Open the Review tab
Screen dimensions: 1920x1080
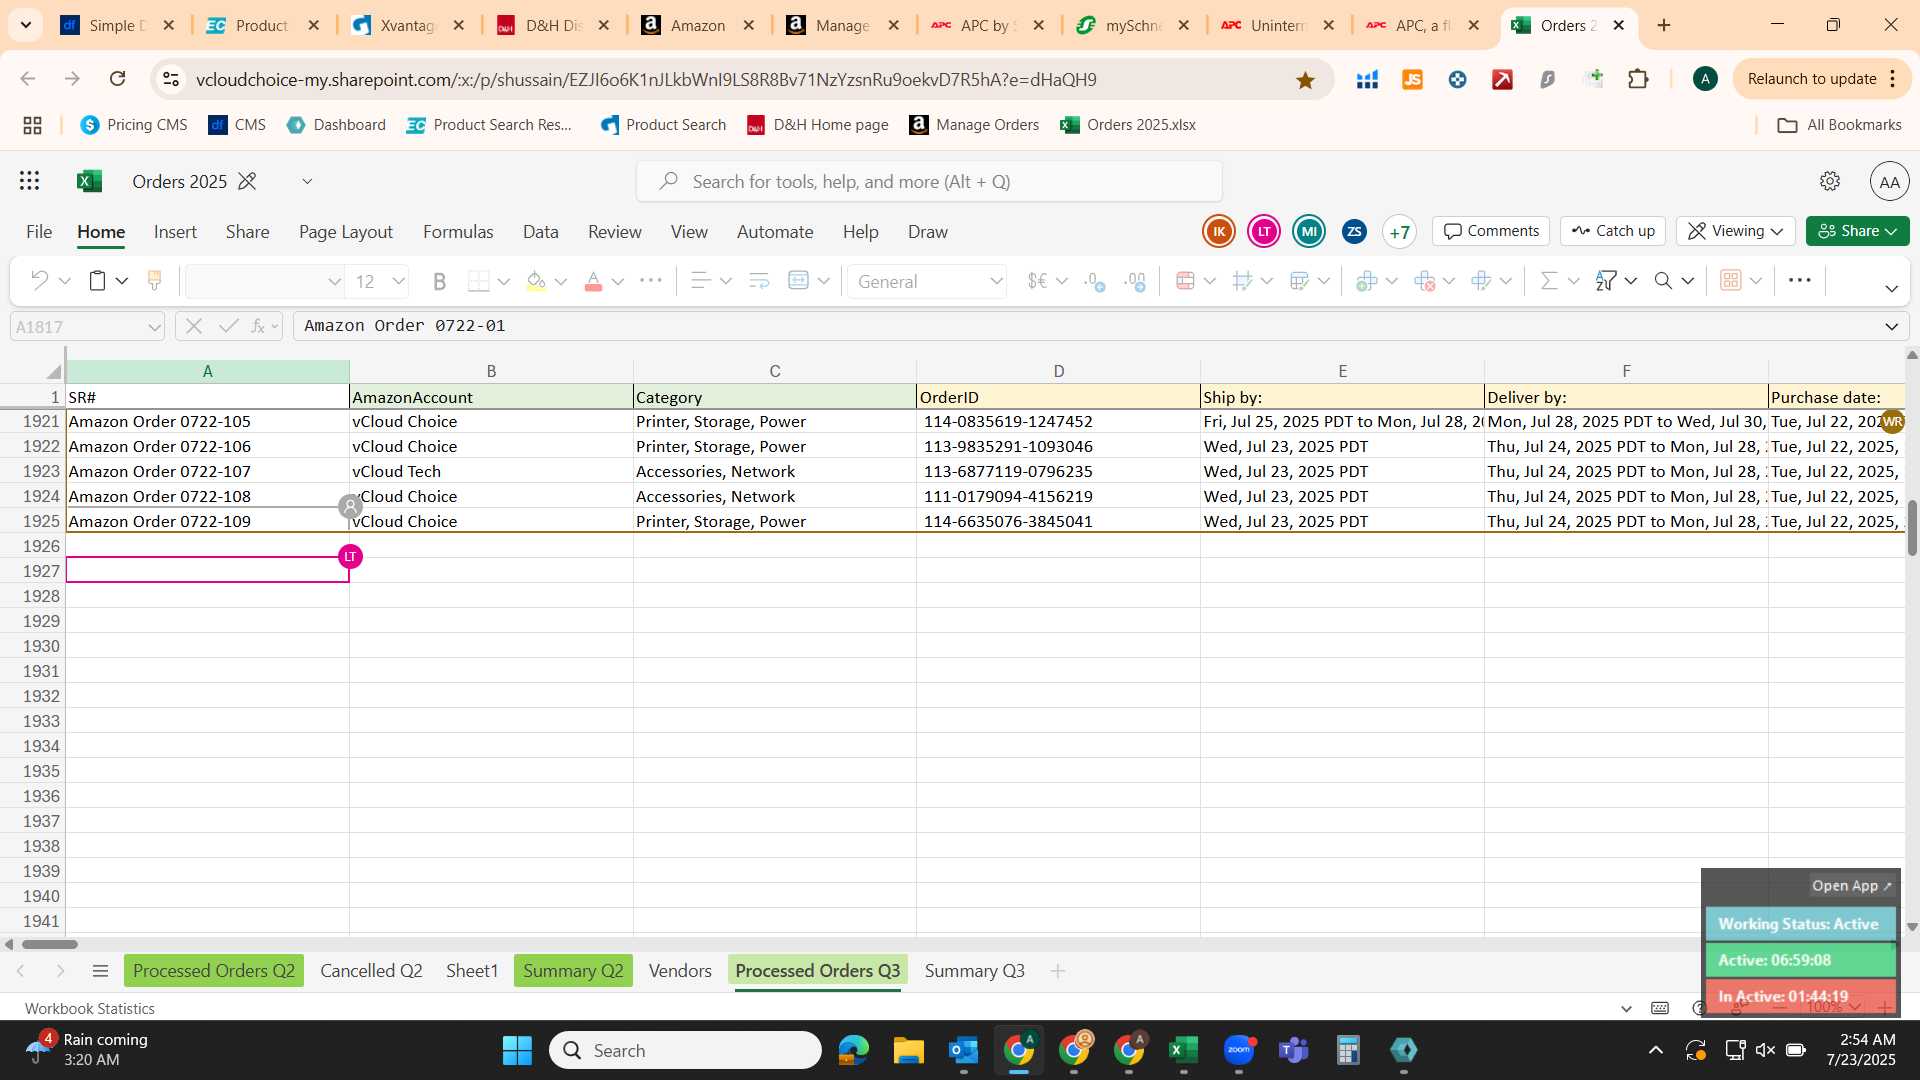[x=614, y=232]
